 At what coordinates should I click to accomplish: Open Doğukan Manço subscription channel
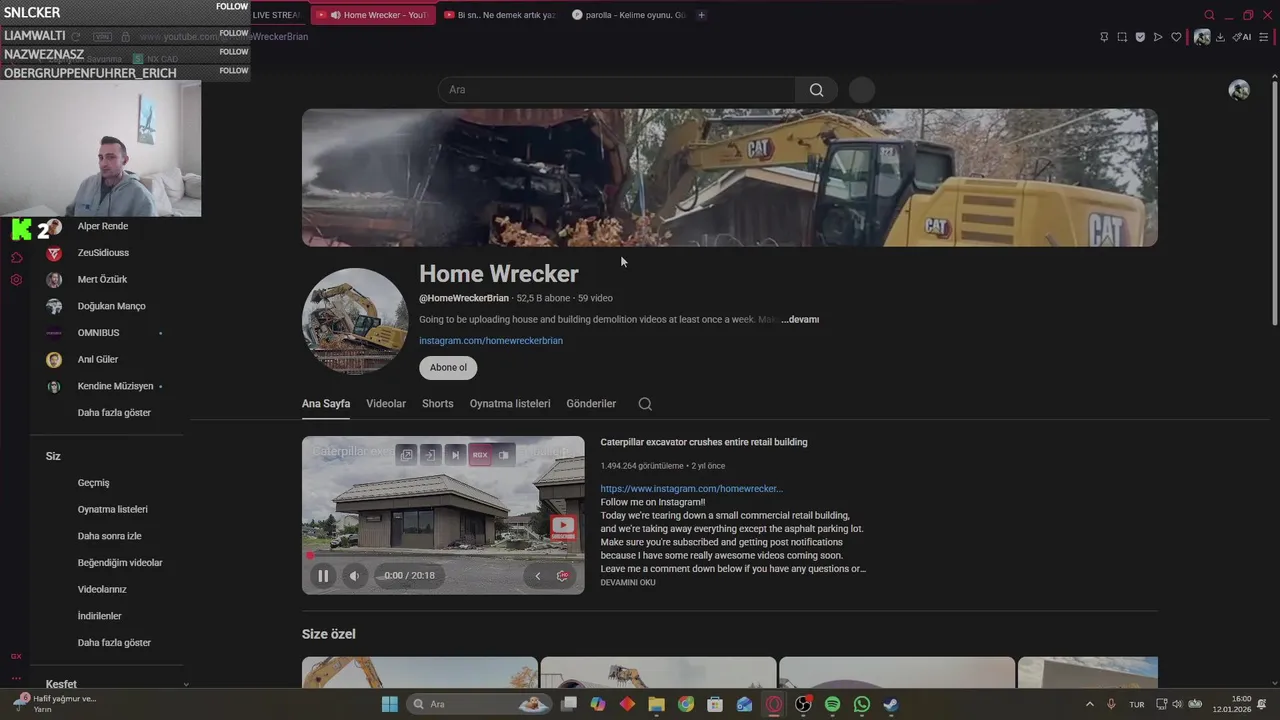(x=111, y=306)
